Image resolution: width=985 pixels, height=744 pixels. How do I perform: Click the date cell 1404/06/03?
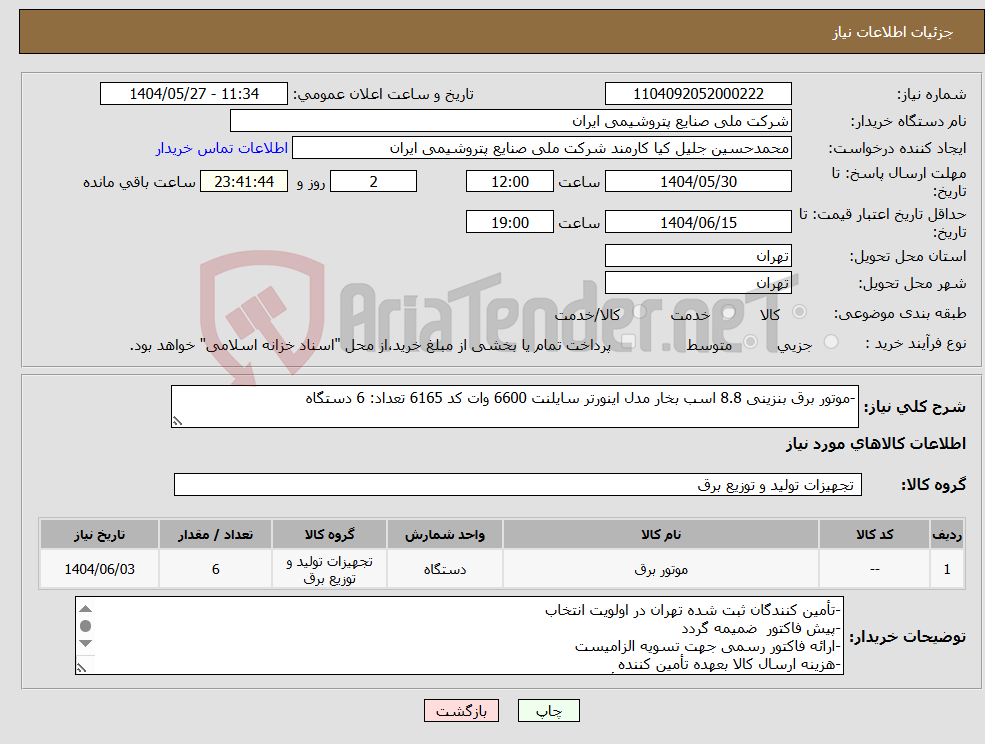pos(99,569)
